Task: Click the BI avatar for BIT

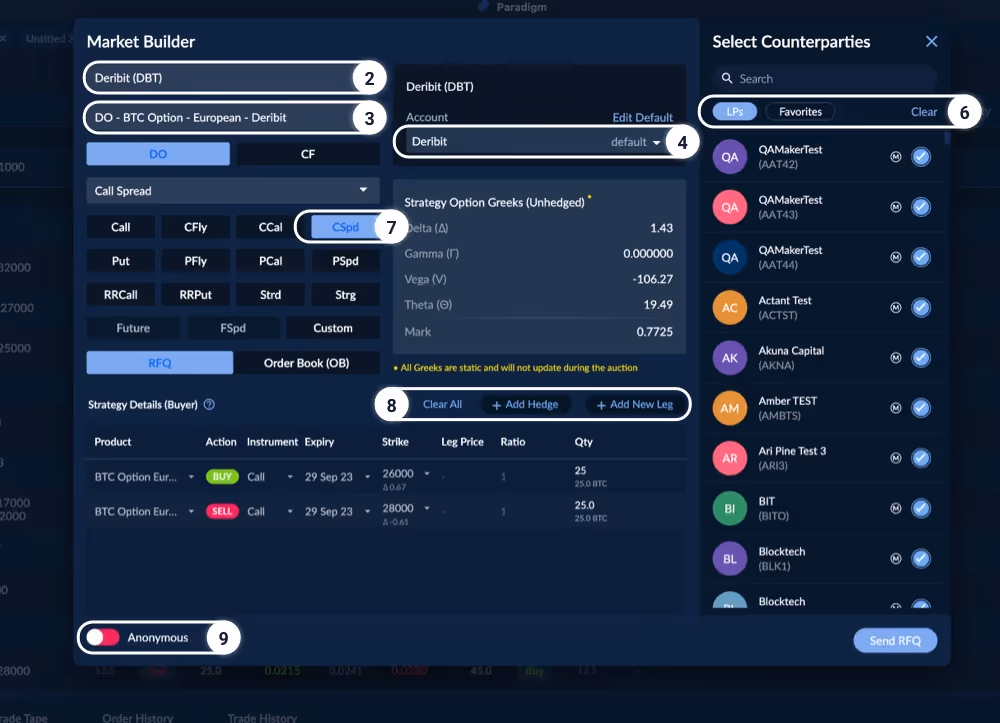Action: [730, 509]
